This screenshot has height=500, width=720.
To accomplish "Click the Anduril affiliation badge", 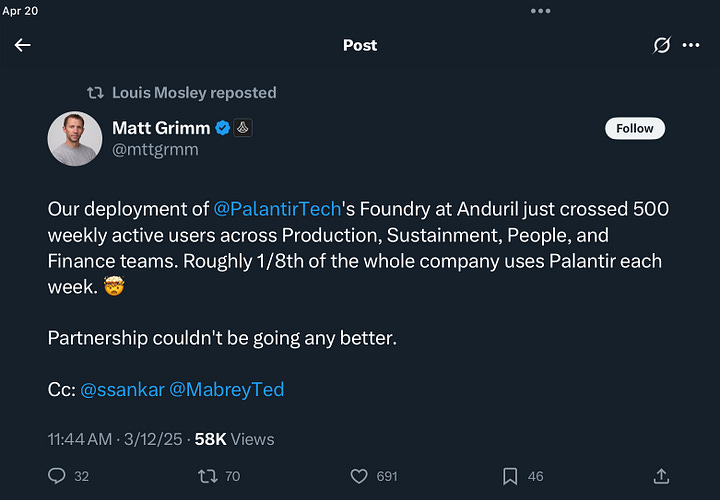I will (x=243, y=128).
